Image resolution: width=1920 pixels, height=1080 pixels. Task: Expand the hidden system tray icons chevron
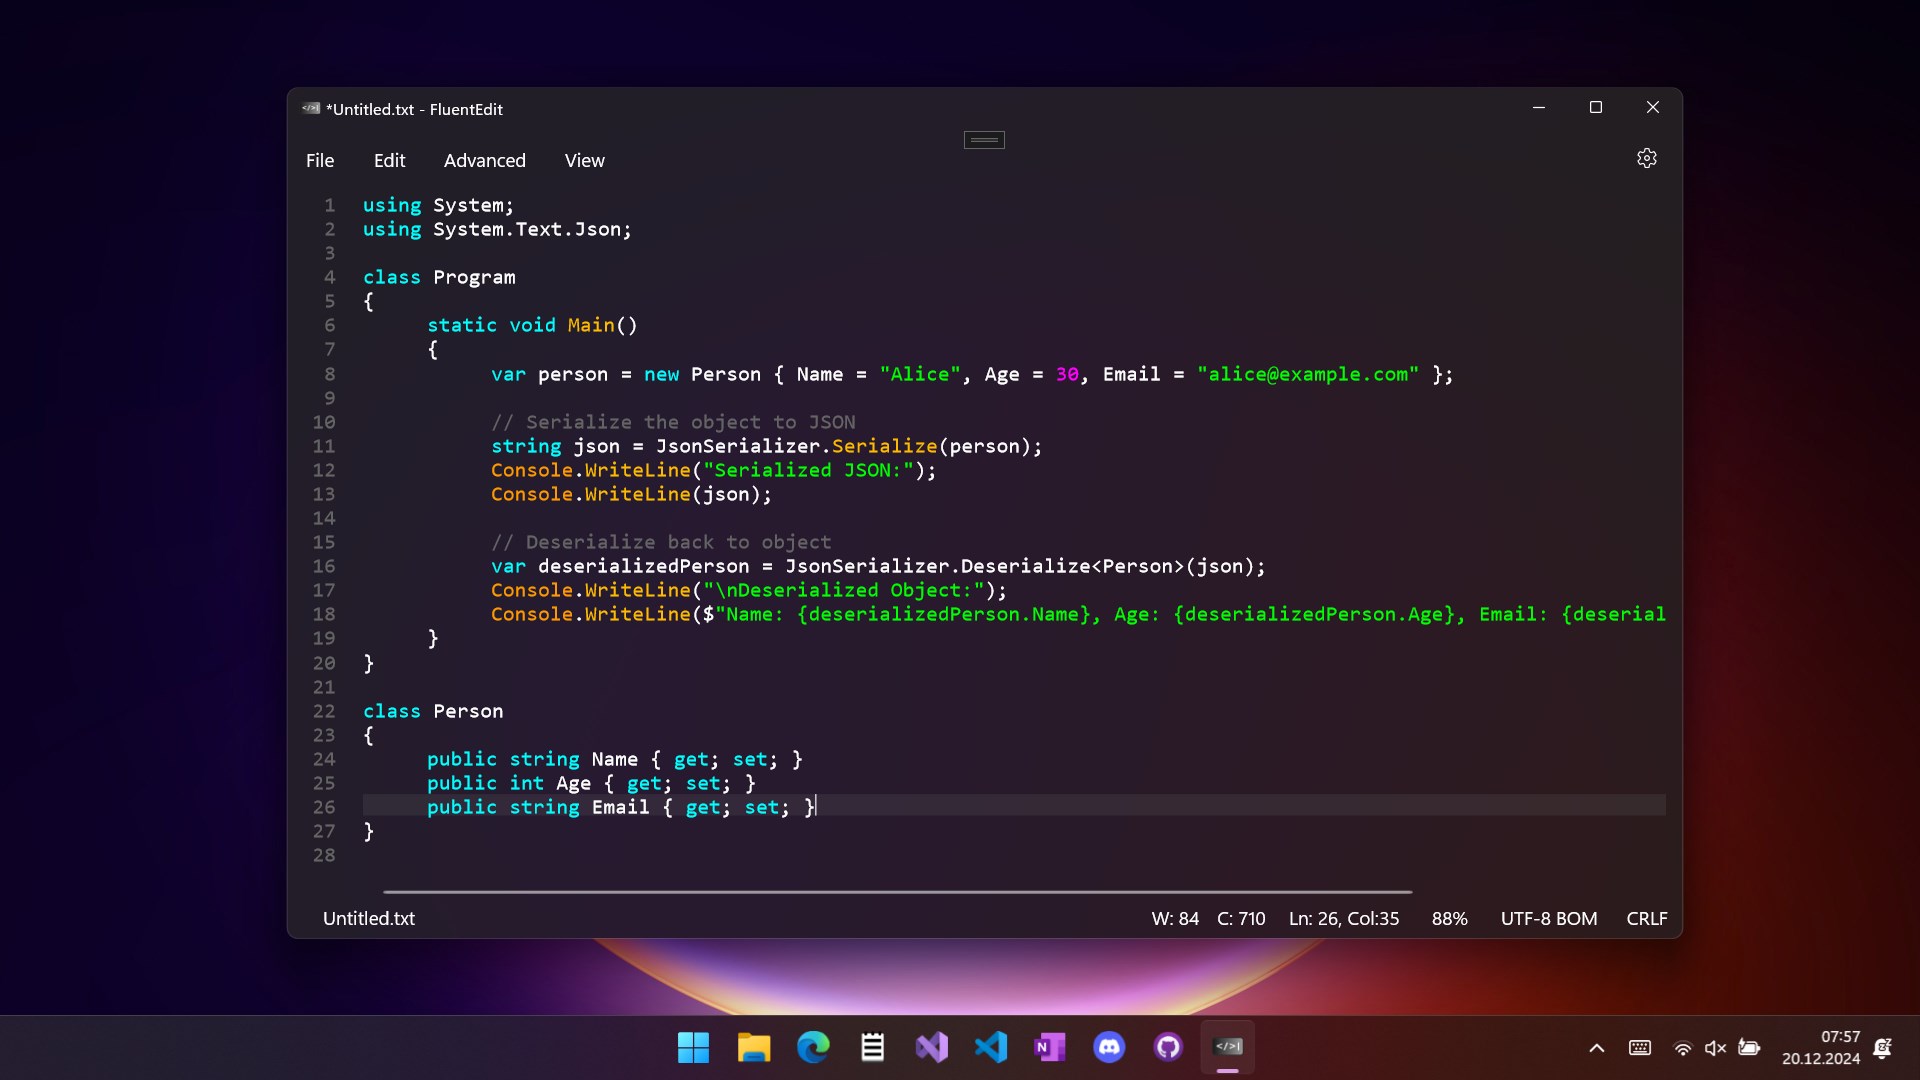(1597, 1048)
